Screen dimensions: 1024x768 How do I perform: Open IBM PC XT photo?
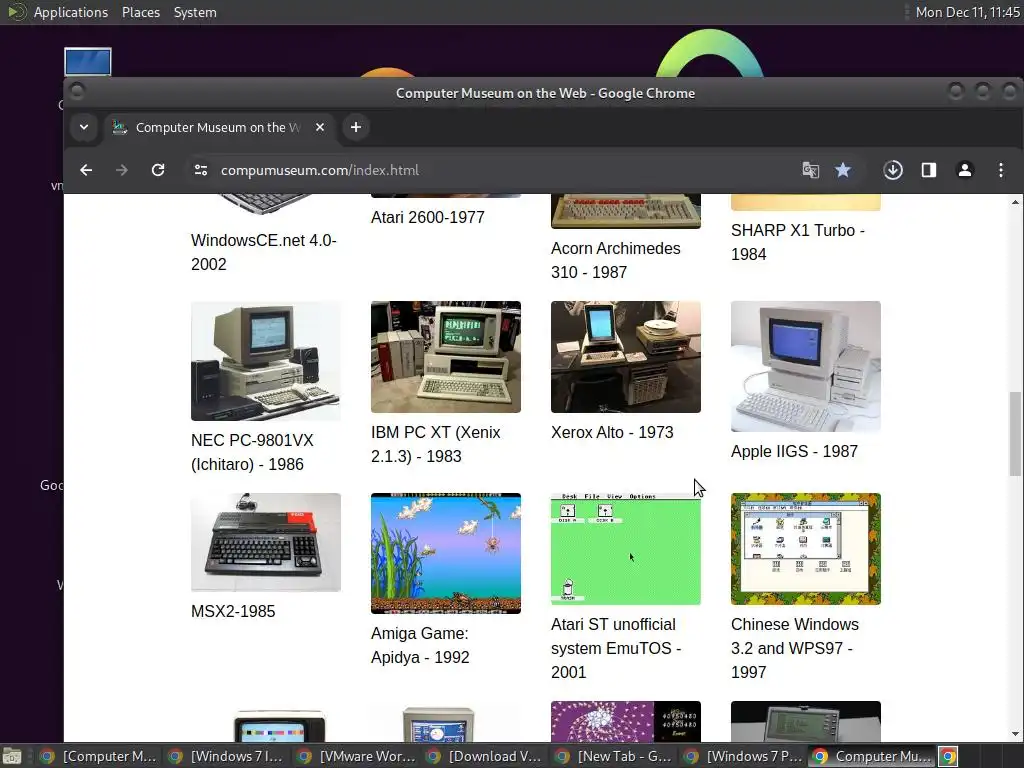446,357
